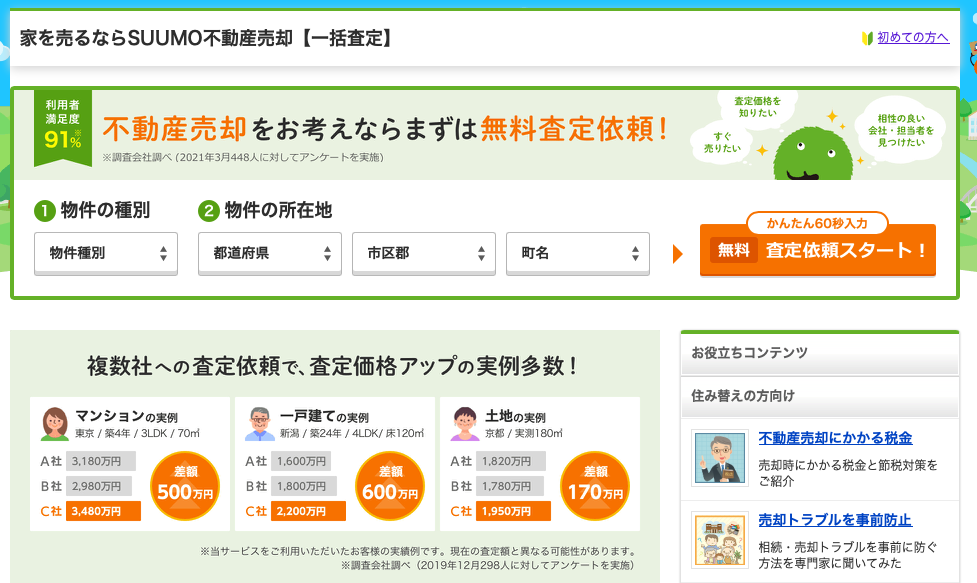This screenshot has width=977, height=583.
Task: Click the すぐ売りたい speech bubble
Action: 723,142
